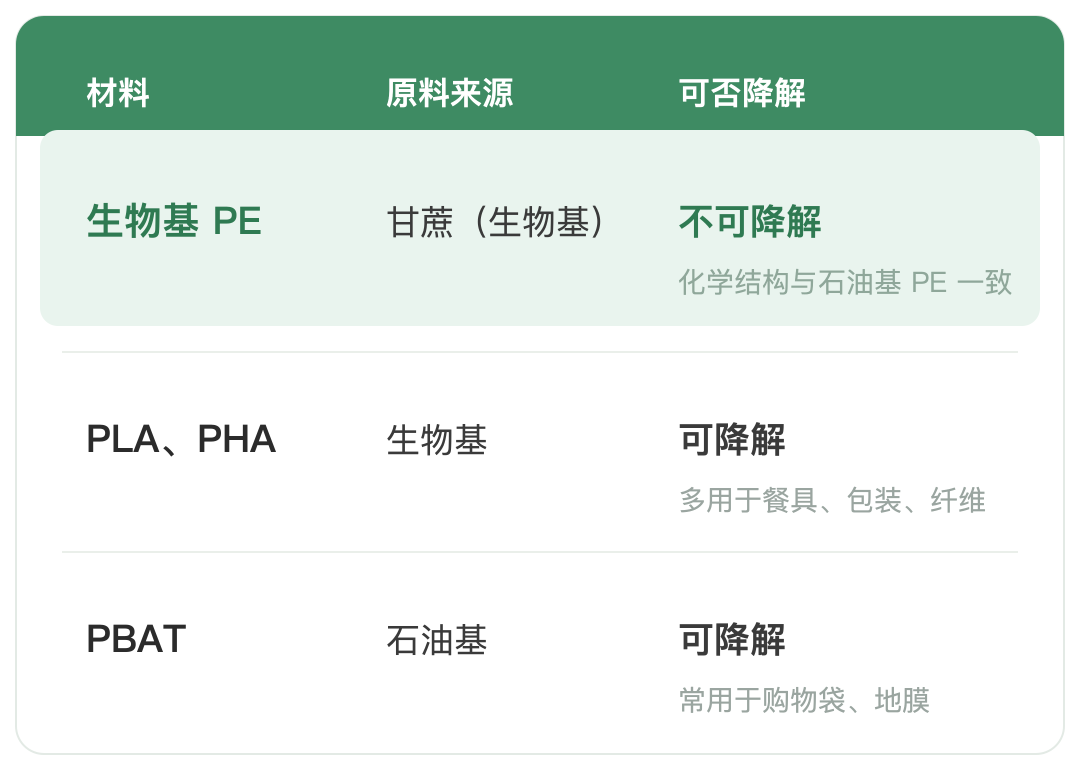Click the note 常用于购物袋、地膜
The height and width of the screenshot is (770, 1080).
pos(804,700)
